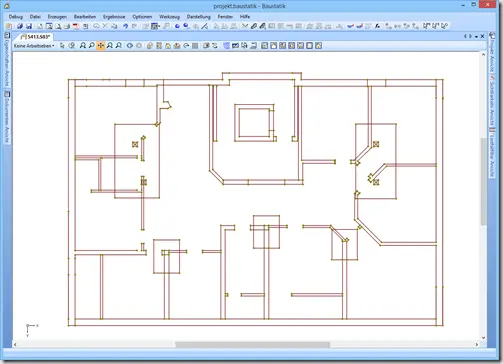The image size is (503, 364).
Task: Switch to the 5413.S03 document tab
Action: (36, 37)
